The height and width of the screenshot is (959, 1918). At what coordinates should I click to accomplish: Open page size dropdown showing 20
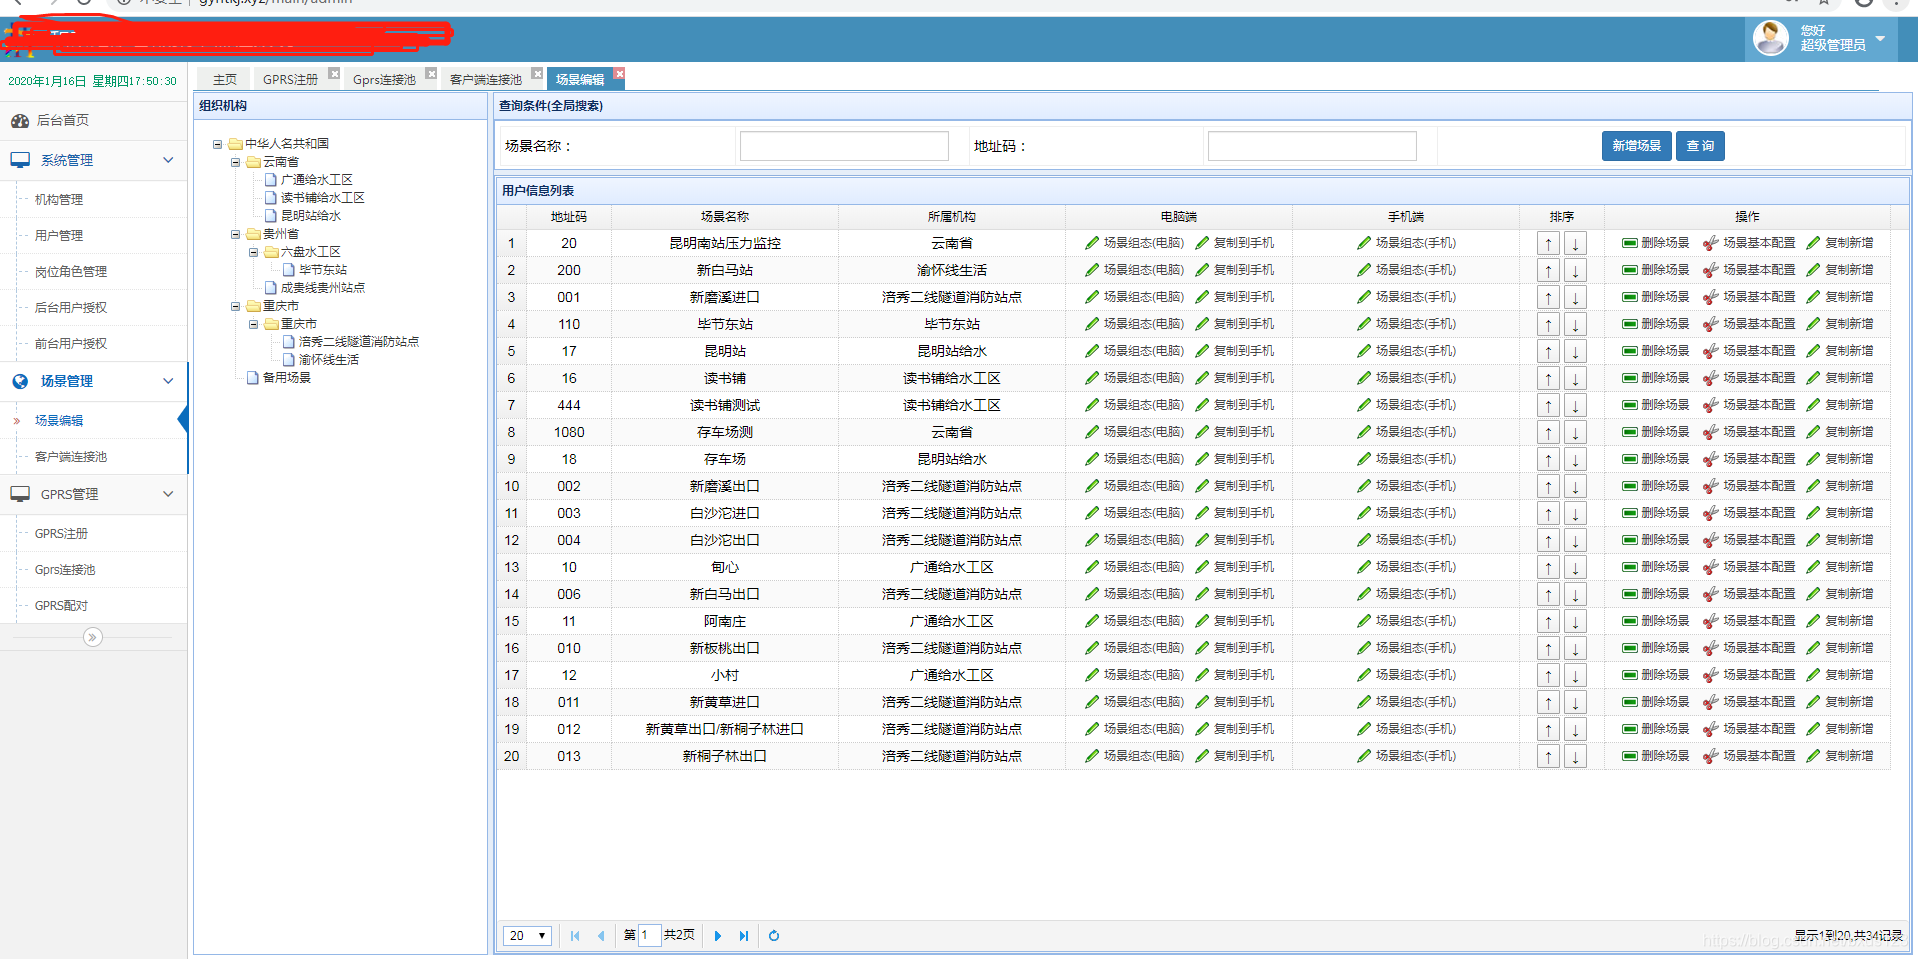527,936
